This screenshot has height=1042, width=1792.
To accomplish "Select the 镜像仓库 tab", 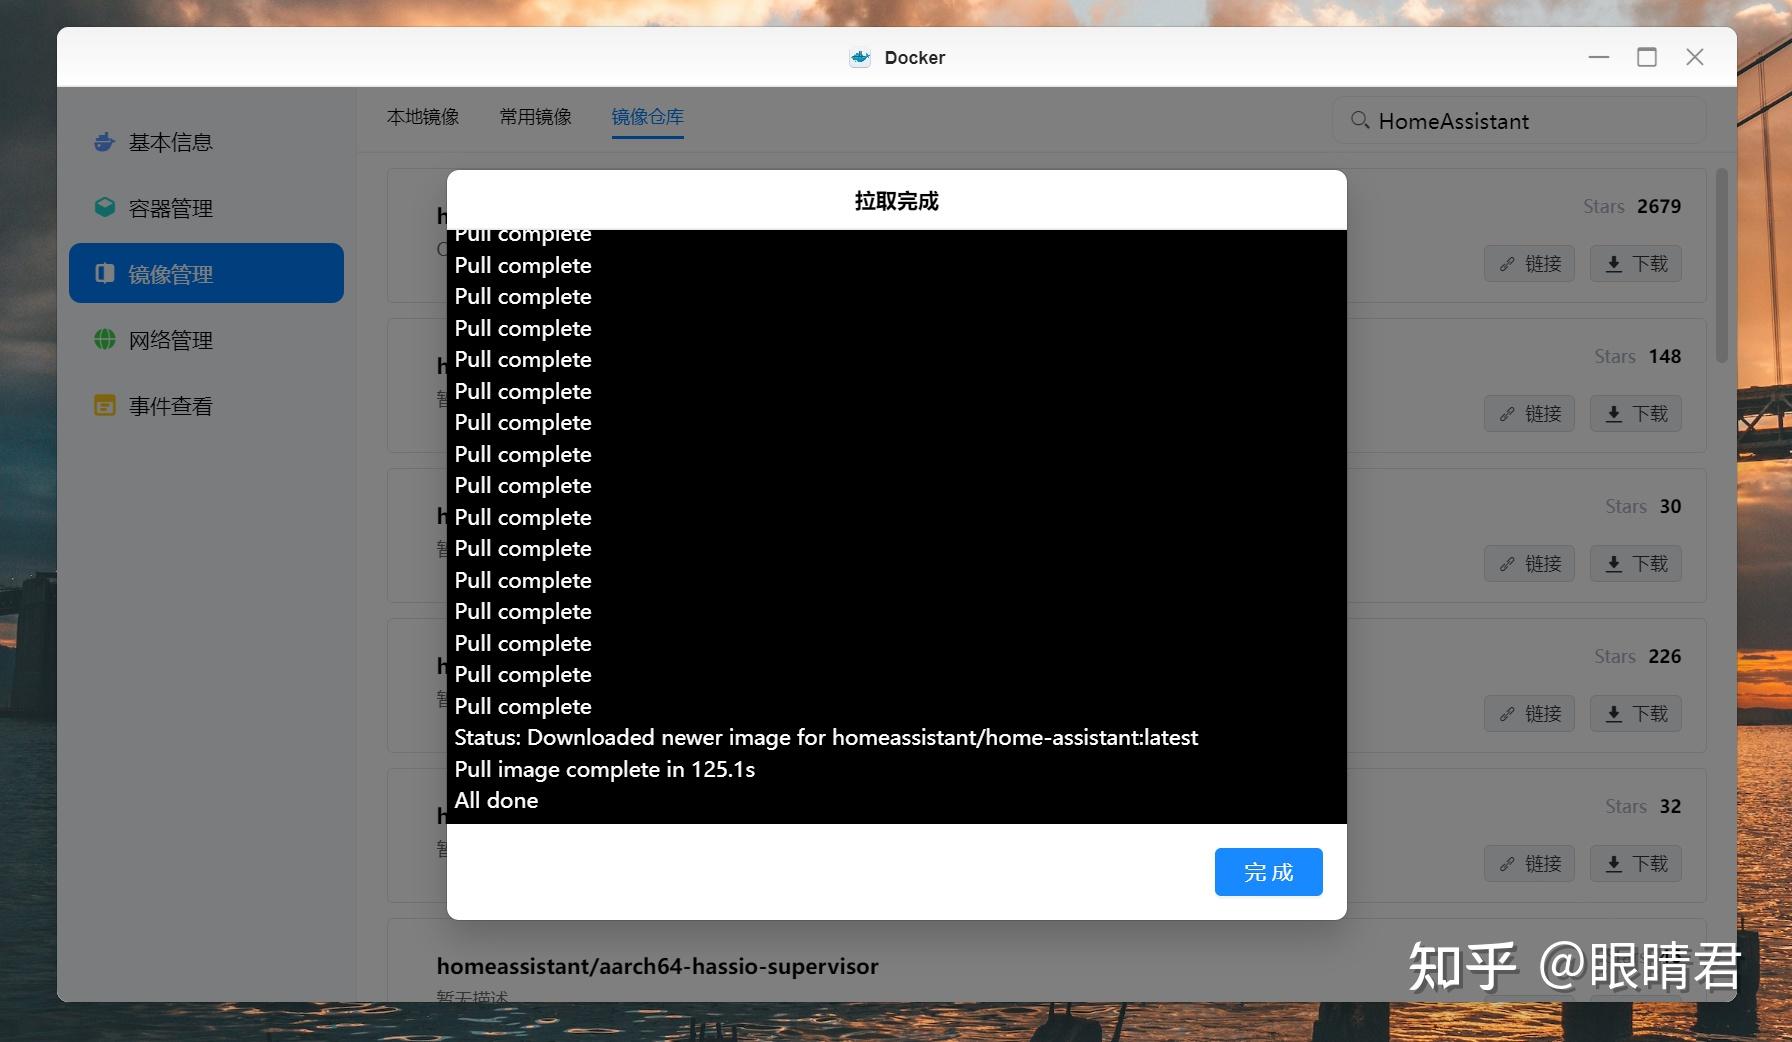I will click(x=648, y=116).
